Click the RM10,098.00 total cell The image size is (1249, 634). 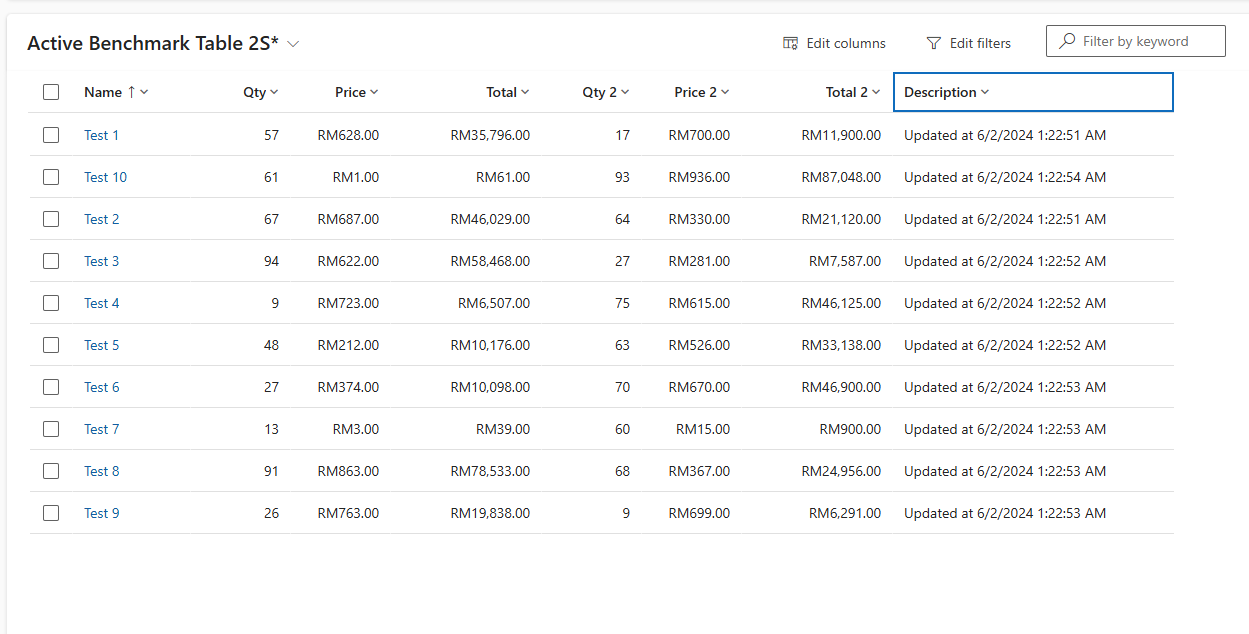click(x=490, y=387)
